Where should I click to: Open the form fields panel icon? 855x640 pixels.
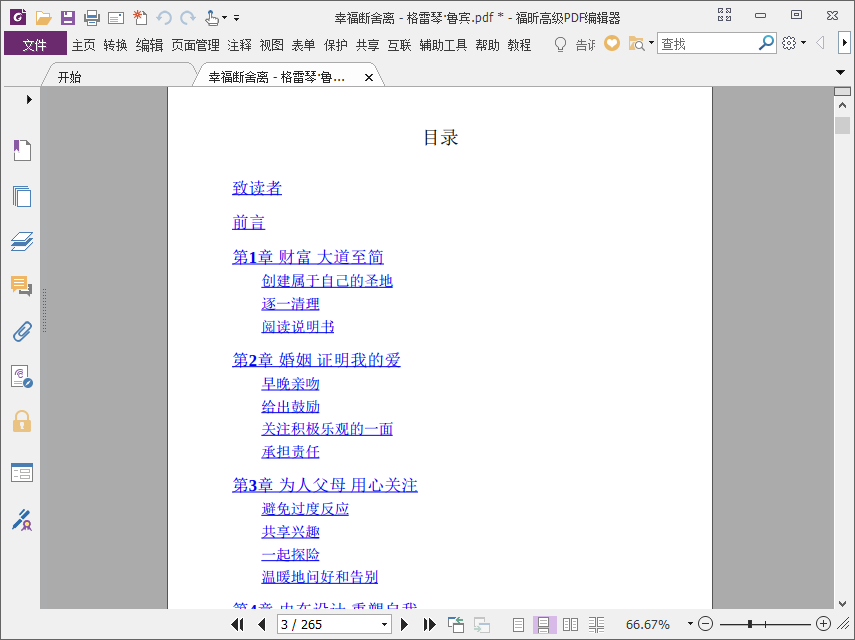coord(22,473)
